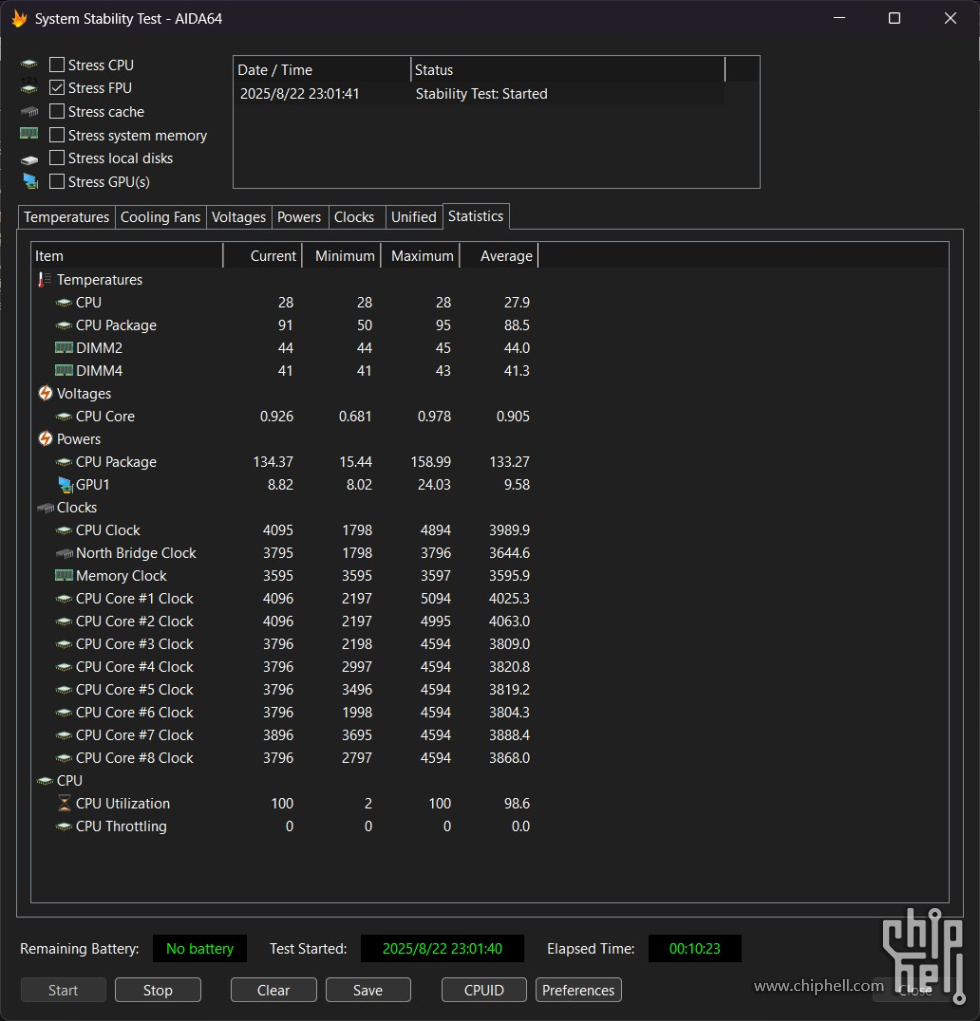Uncheck the Stress FPU checkbox

point(57,87)
